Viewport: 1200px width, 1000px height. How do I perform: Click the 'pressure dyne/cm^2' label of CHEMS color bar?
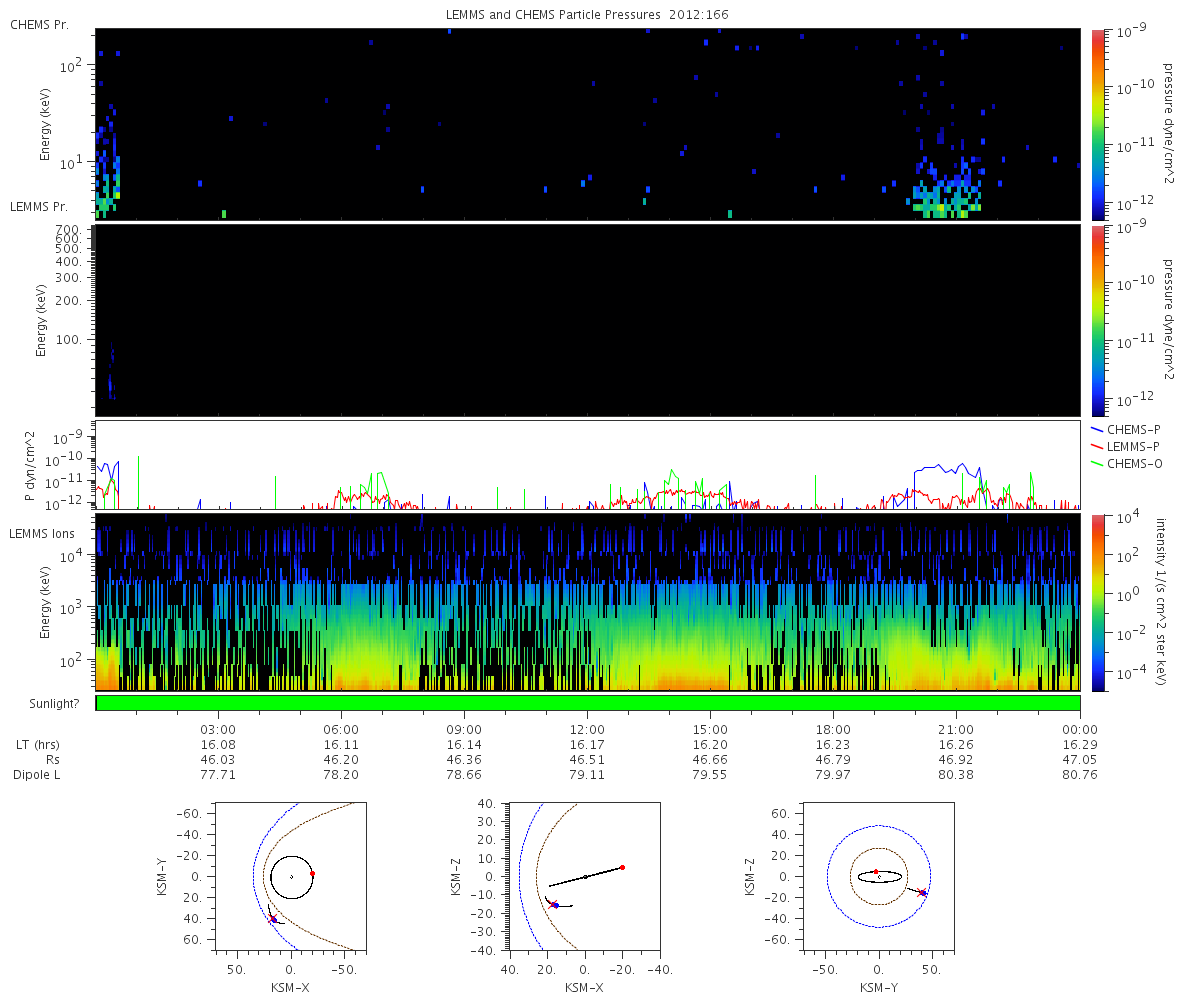tap(1167, 124)
